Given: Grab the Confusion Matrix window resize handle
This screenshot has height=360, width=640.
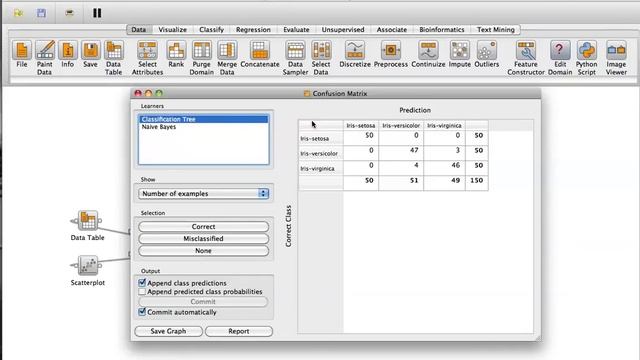Looking at the screenshot, I should 538,338.
